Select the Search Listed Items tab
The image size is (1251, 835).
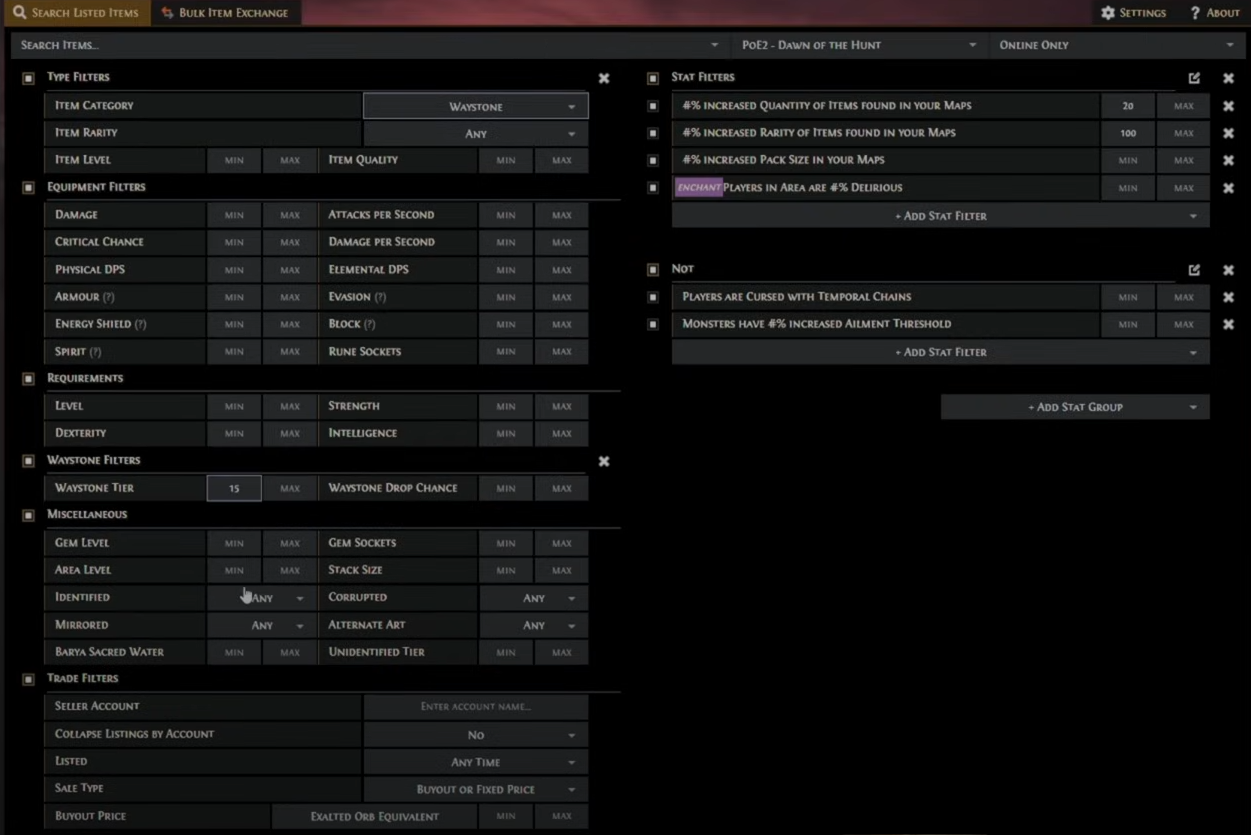click(x=75, y=13)
